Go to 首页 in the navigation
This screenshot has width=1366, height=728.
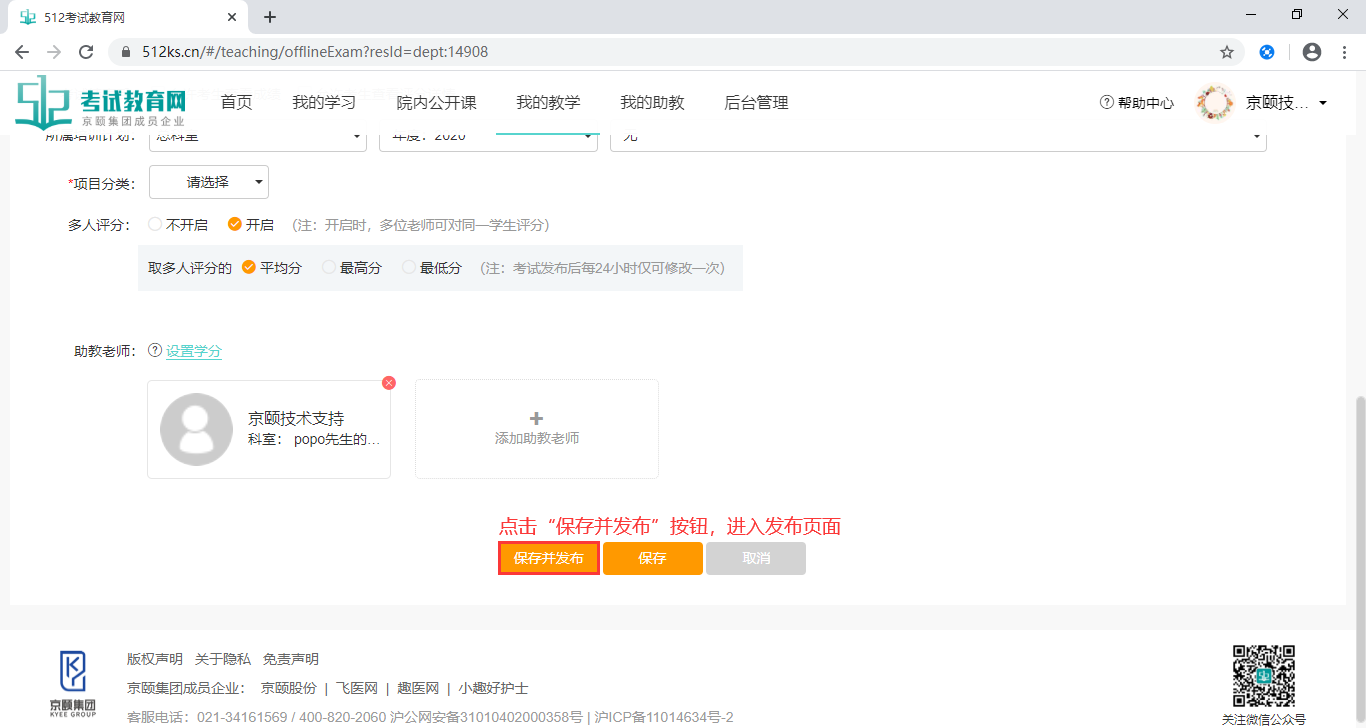tap(236, 102)
